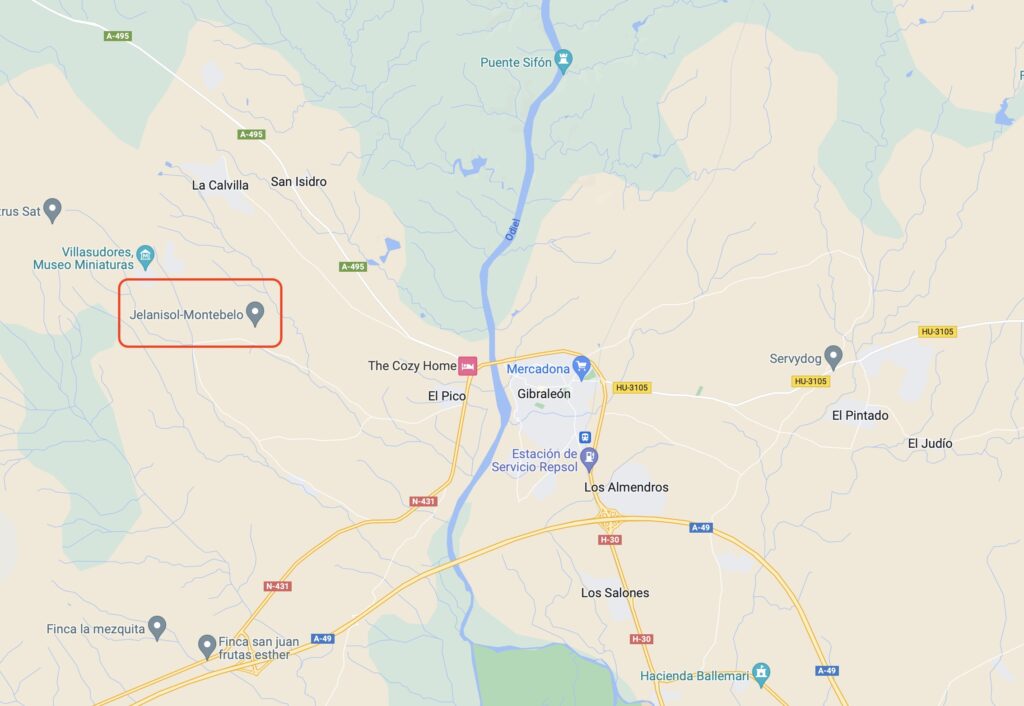Select the HU-3105 road badge near Gibraleón
Image resolution: width=1024 pixels, height=706 pixels.
click(632, 387)
